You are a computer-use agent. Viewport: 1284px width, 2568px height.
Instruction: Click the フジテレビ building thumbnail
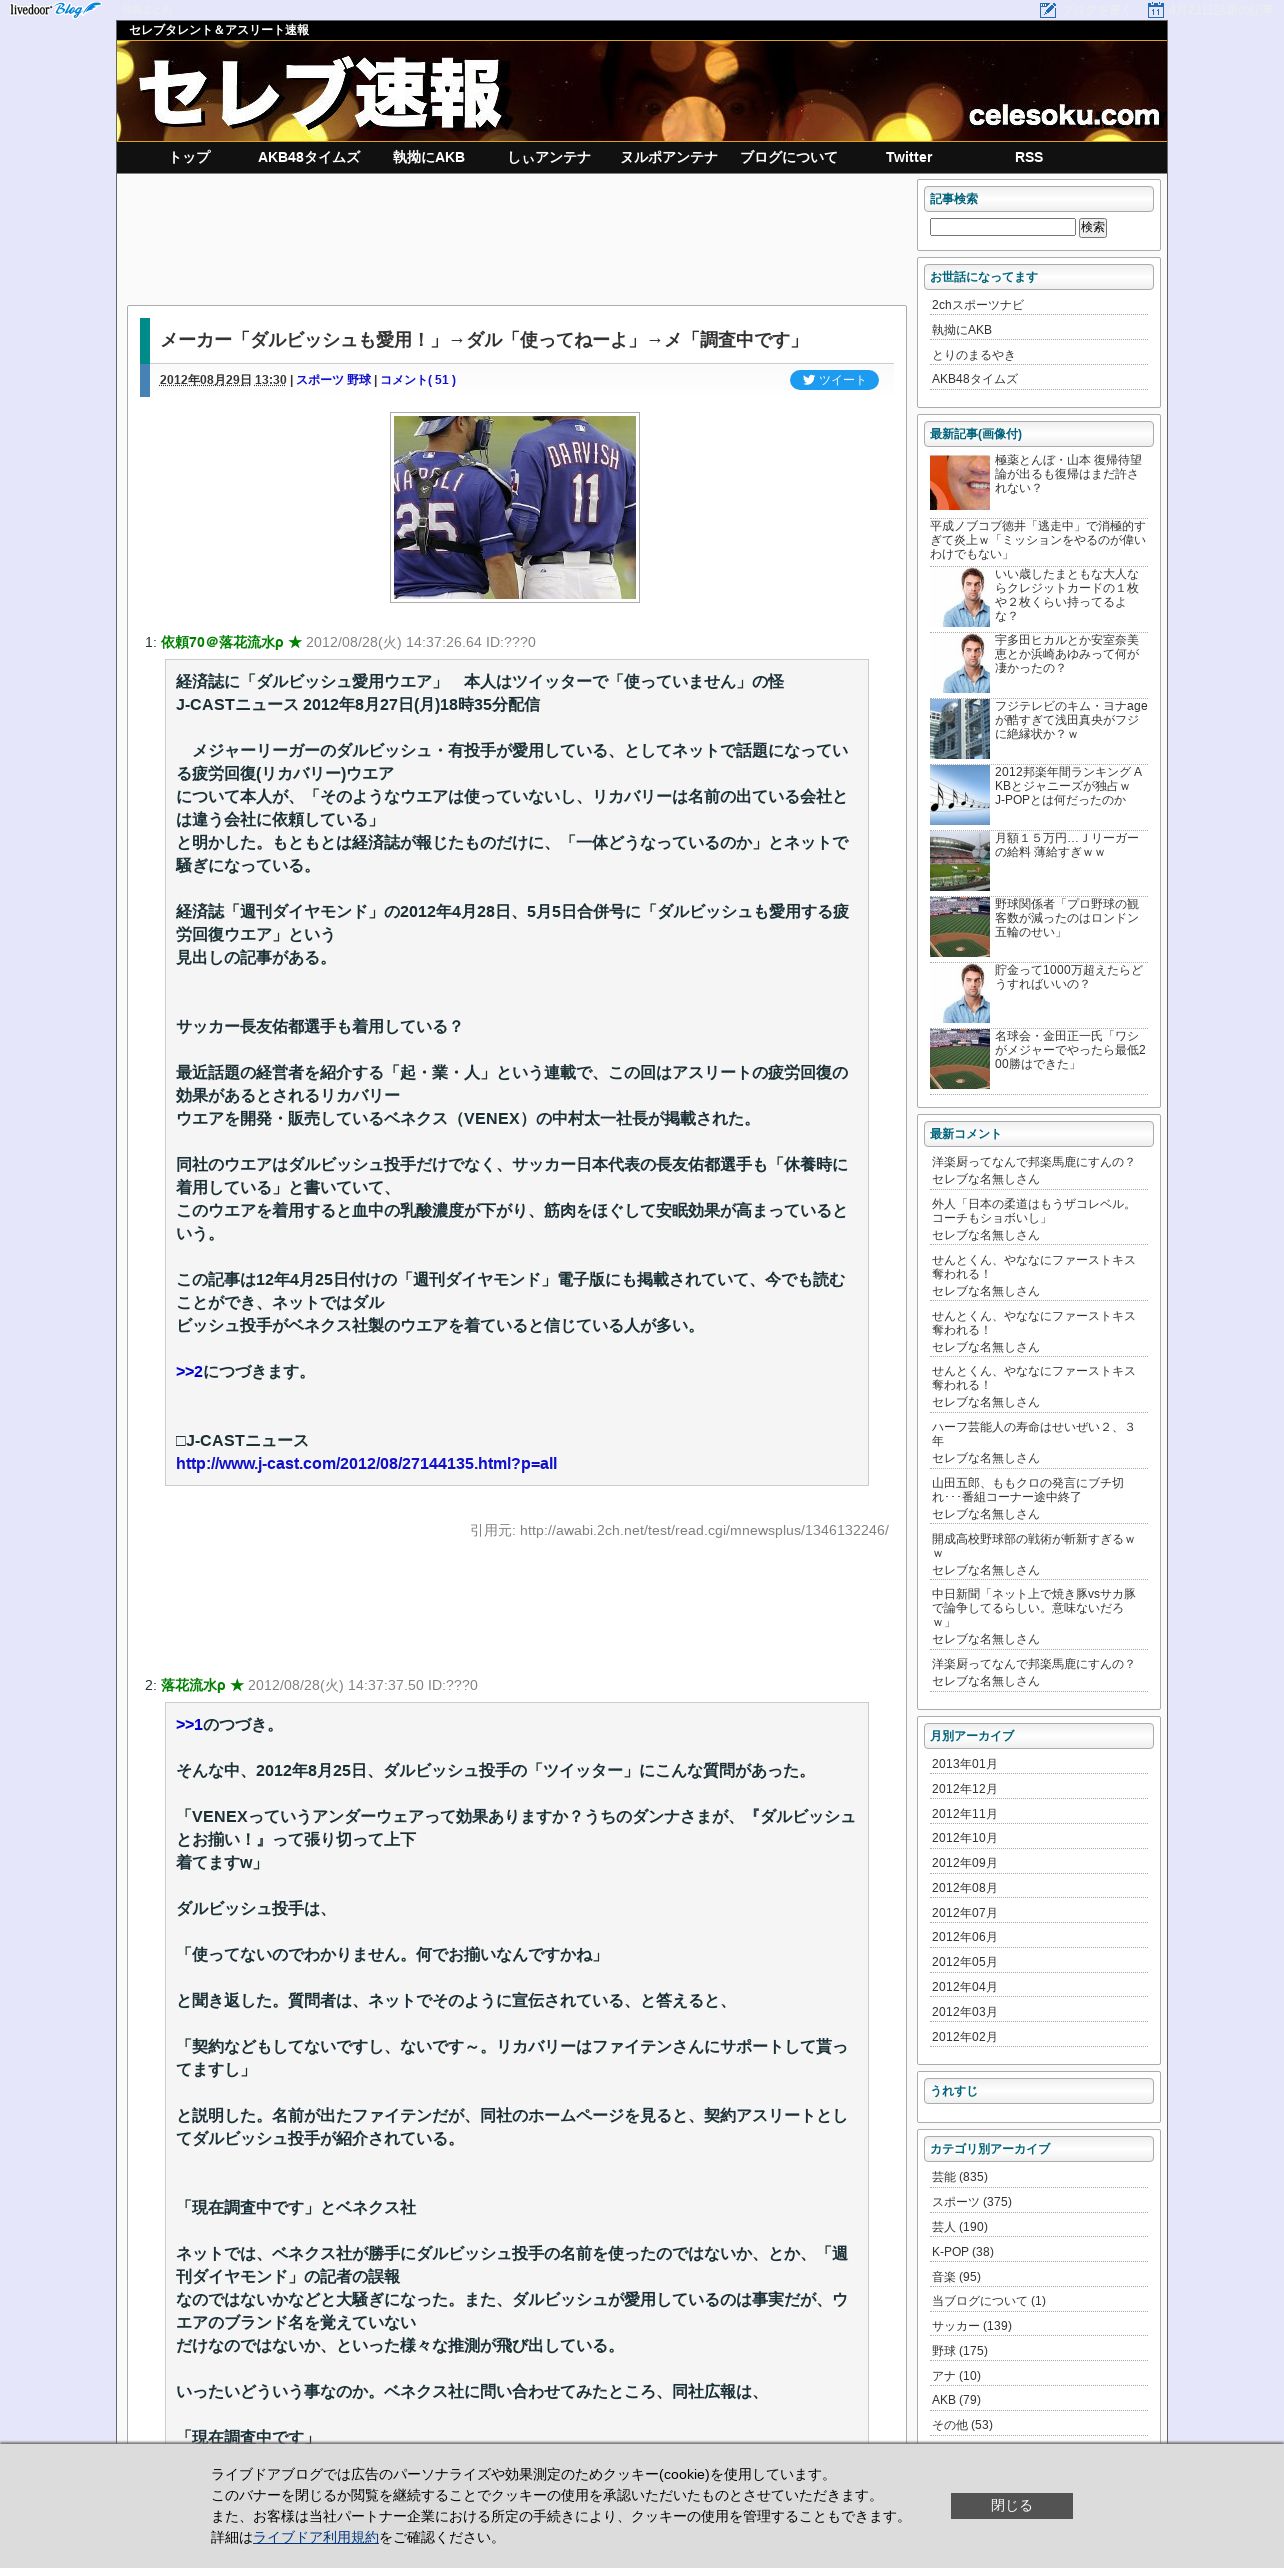(959, 729)
